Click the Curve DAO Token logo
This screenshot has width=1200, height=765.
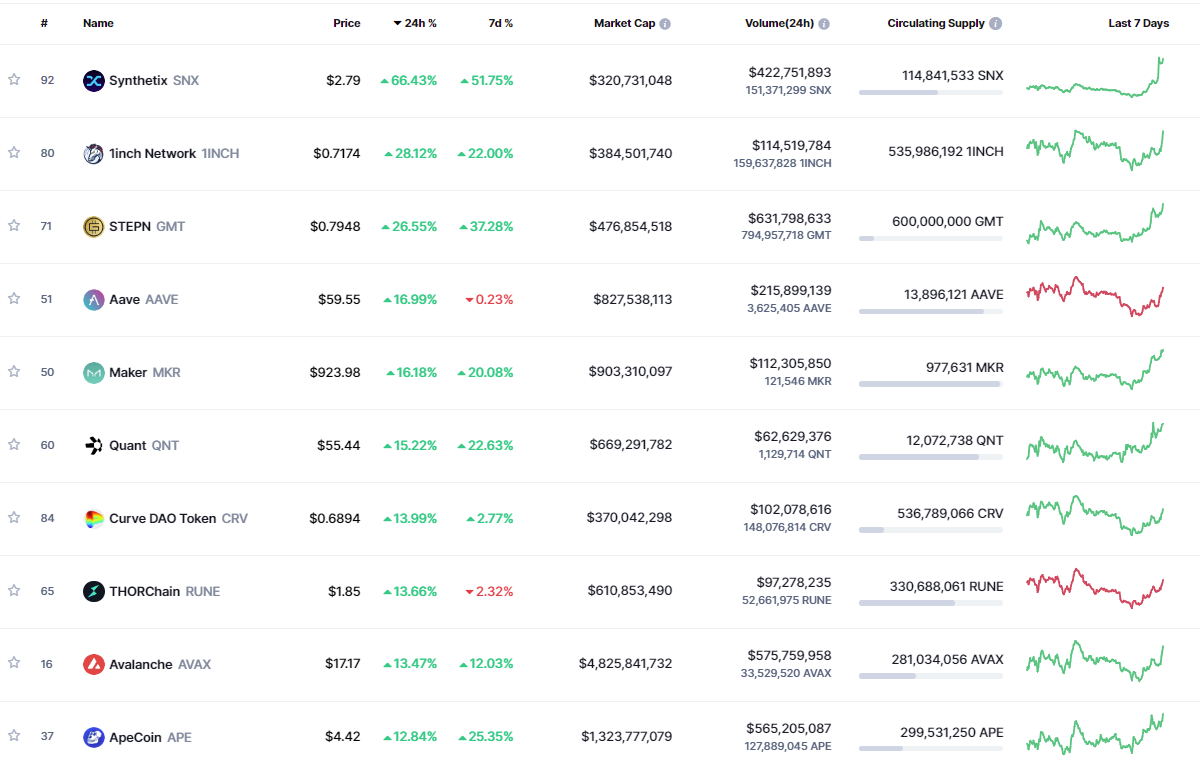click(93, 518)
